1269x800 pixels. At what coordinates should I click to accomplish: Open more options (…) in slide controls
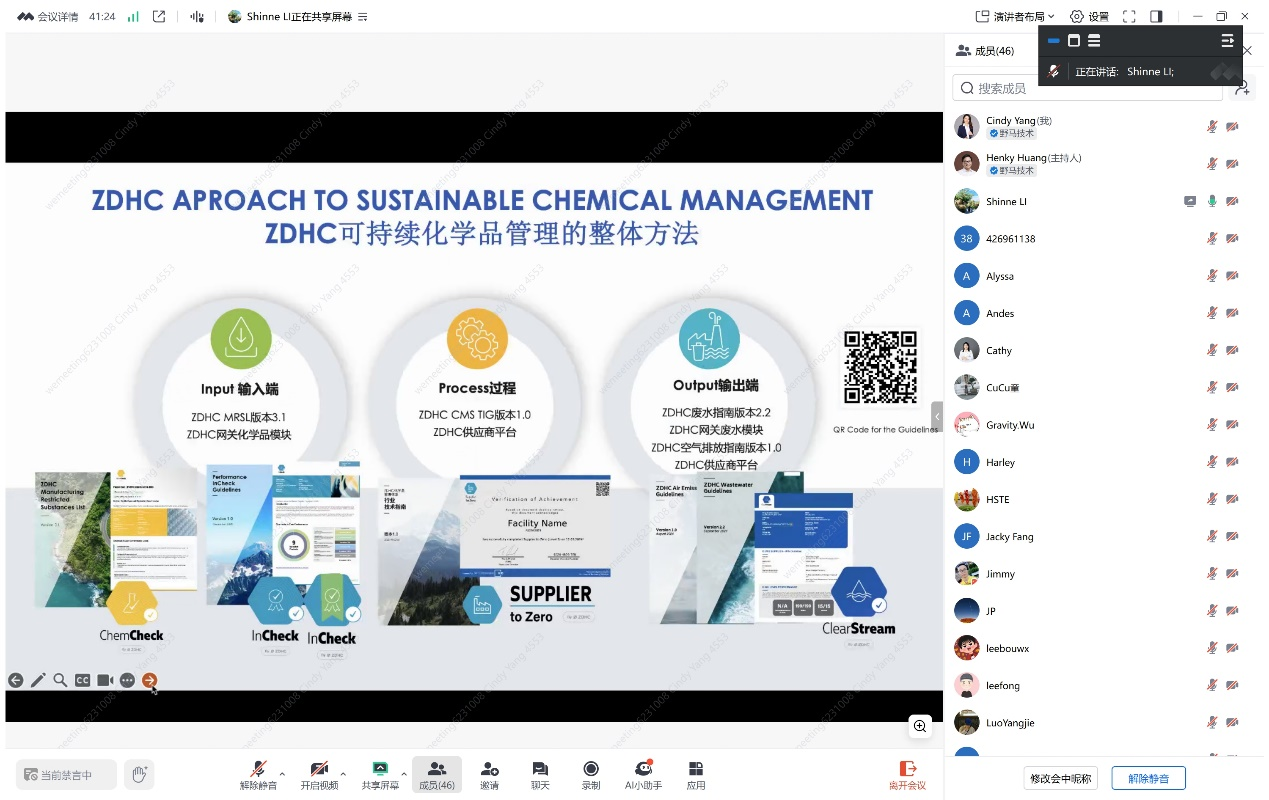pos(127,680)
